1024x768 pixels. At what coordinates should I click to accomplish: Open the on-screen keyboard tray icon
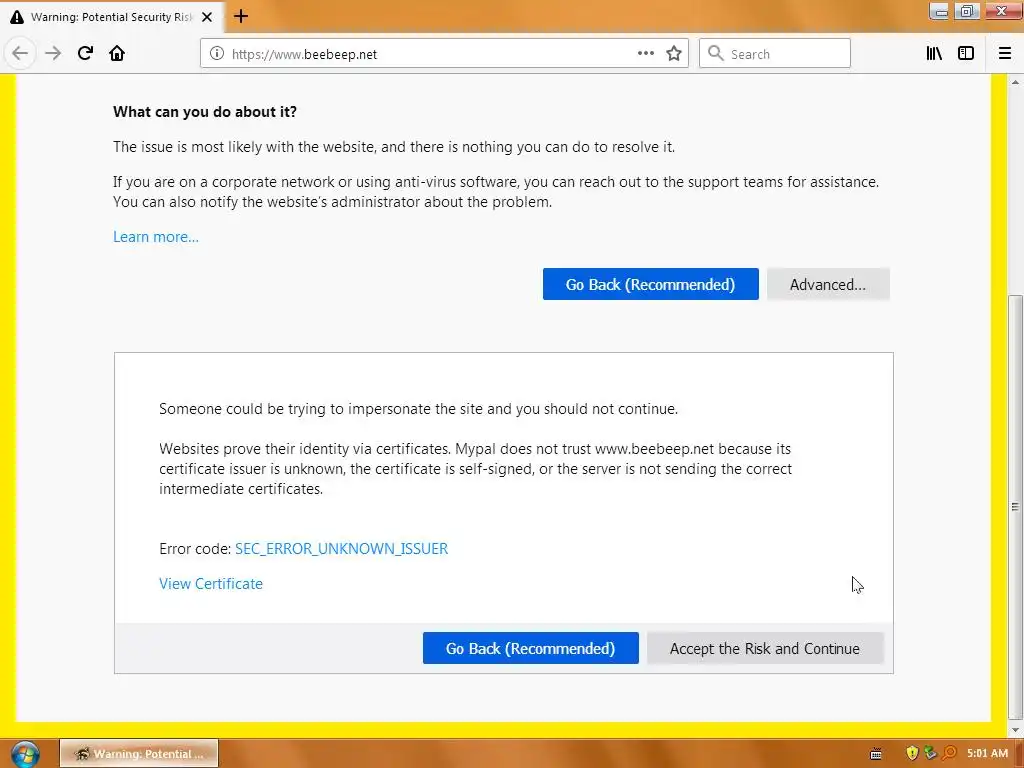coord(876,754)
